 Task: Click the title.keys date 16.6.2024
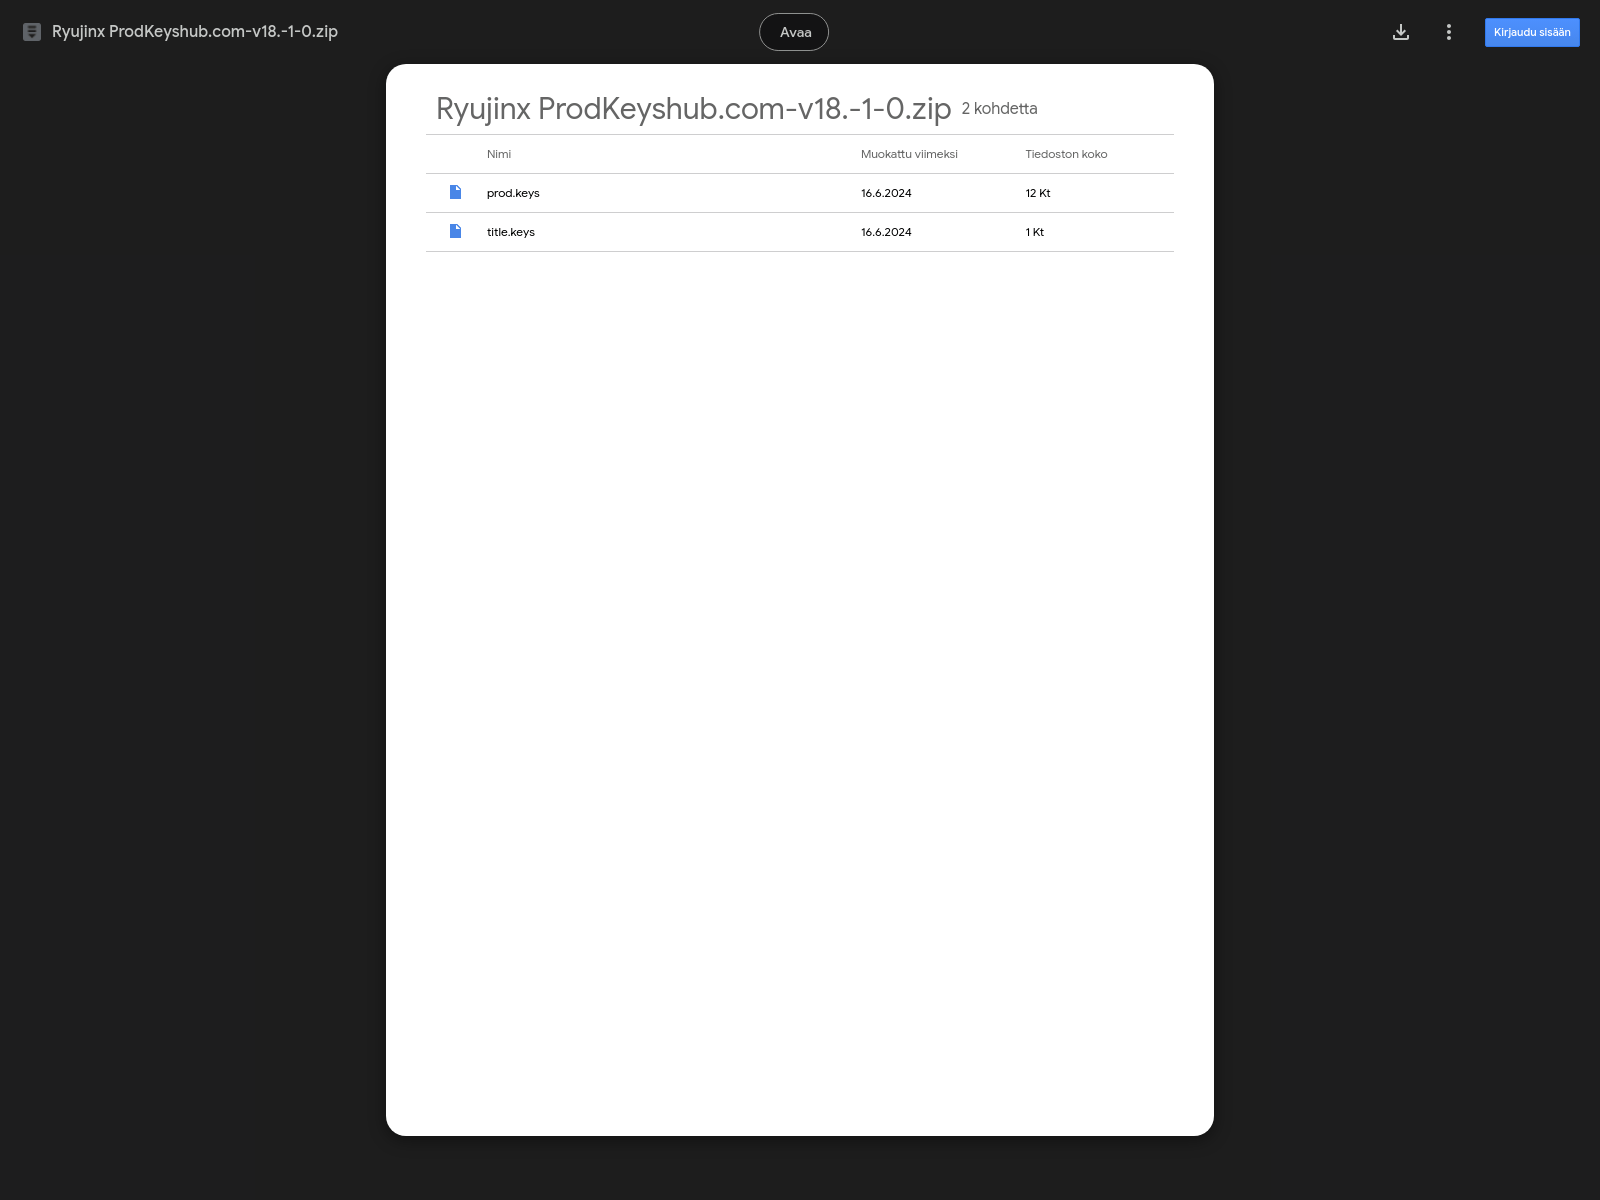pyautogui.click(x=886, y=232)
